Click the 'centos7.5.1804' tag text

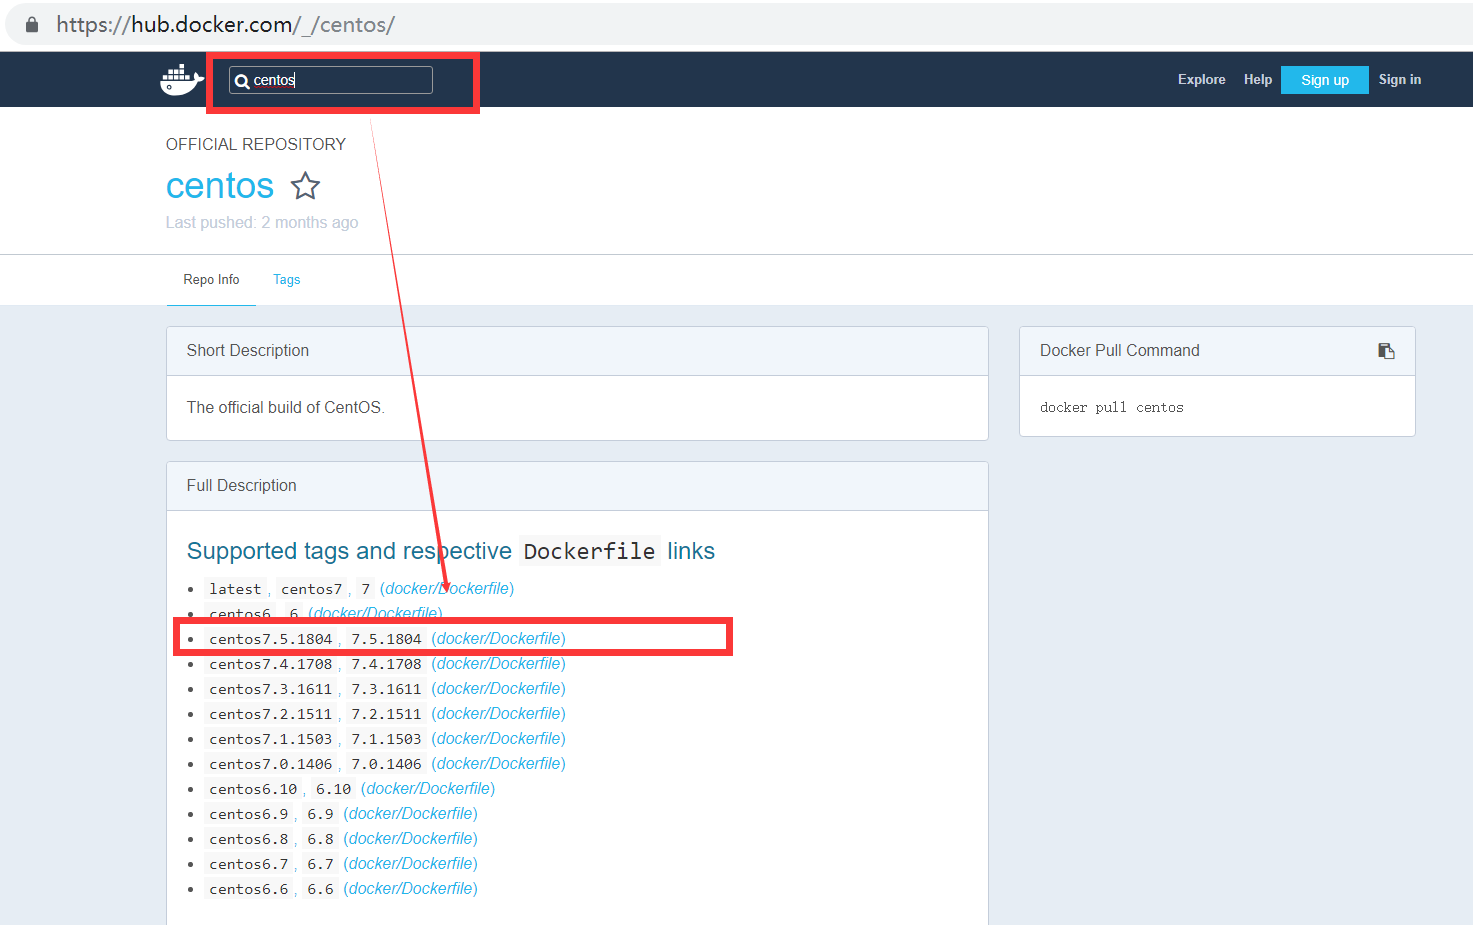pyautogui.click(x=271, y=640)
